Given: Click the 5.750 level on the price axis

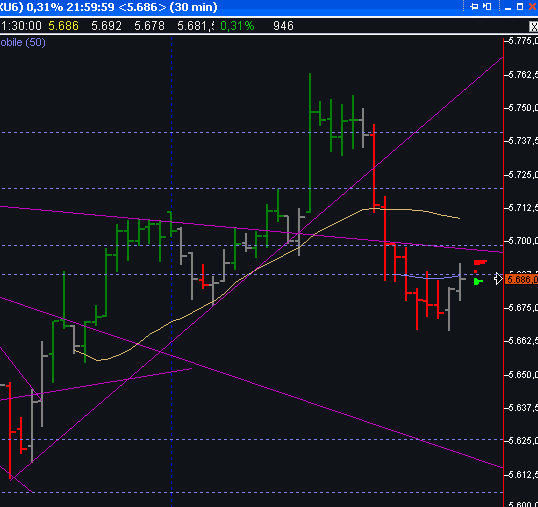Looking at the screenshot, I should 522,108.
